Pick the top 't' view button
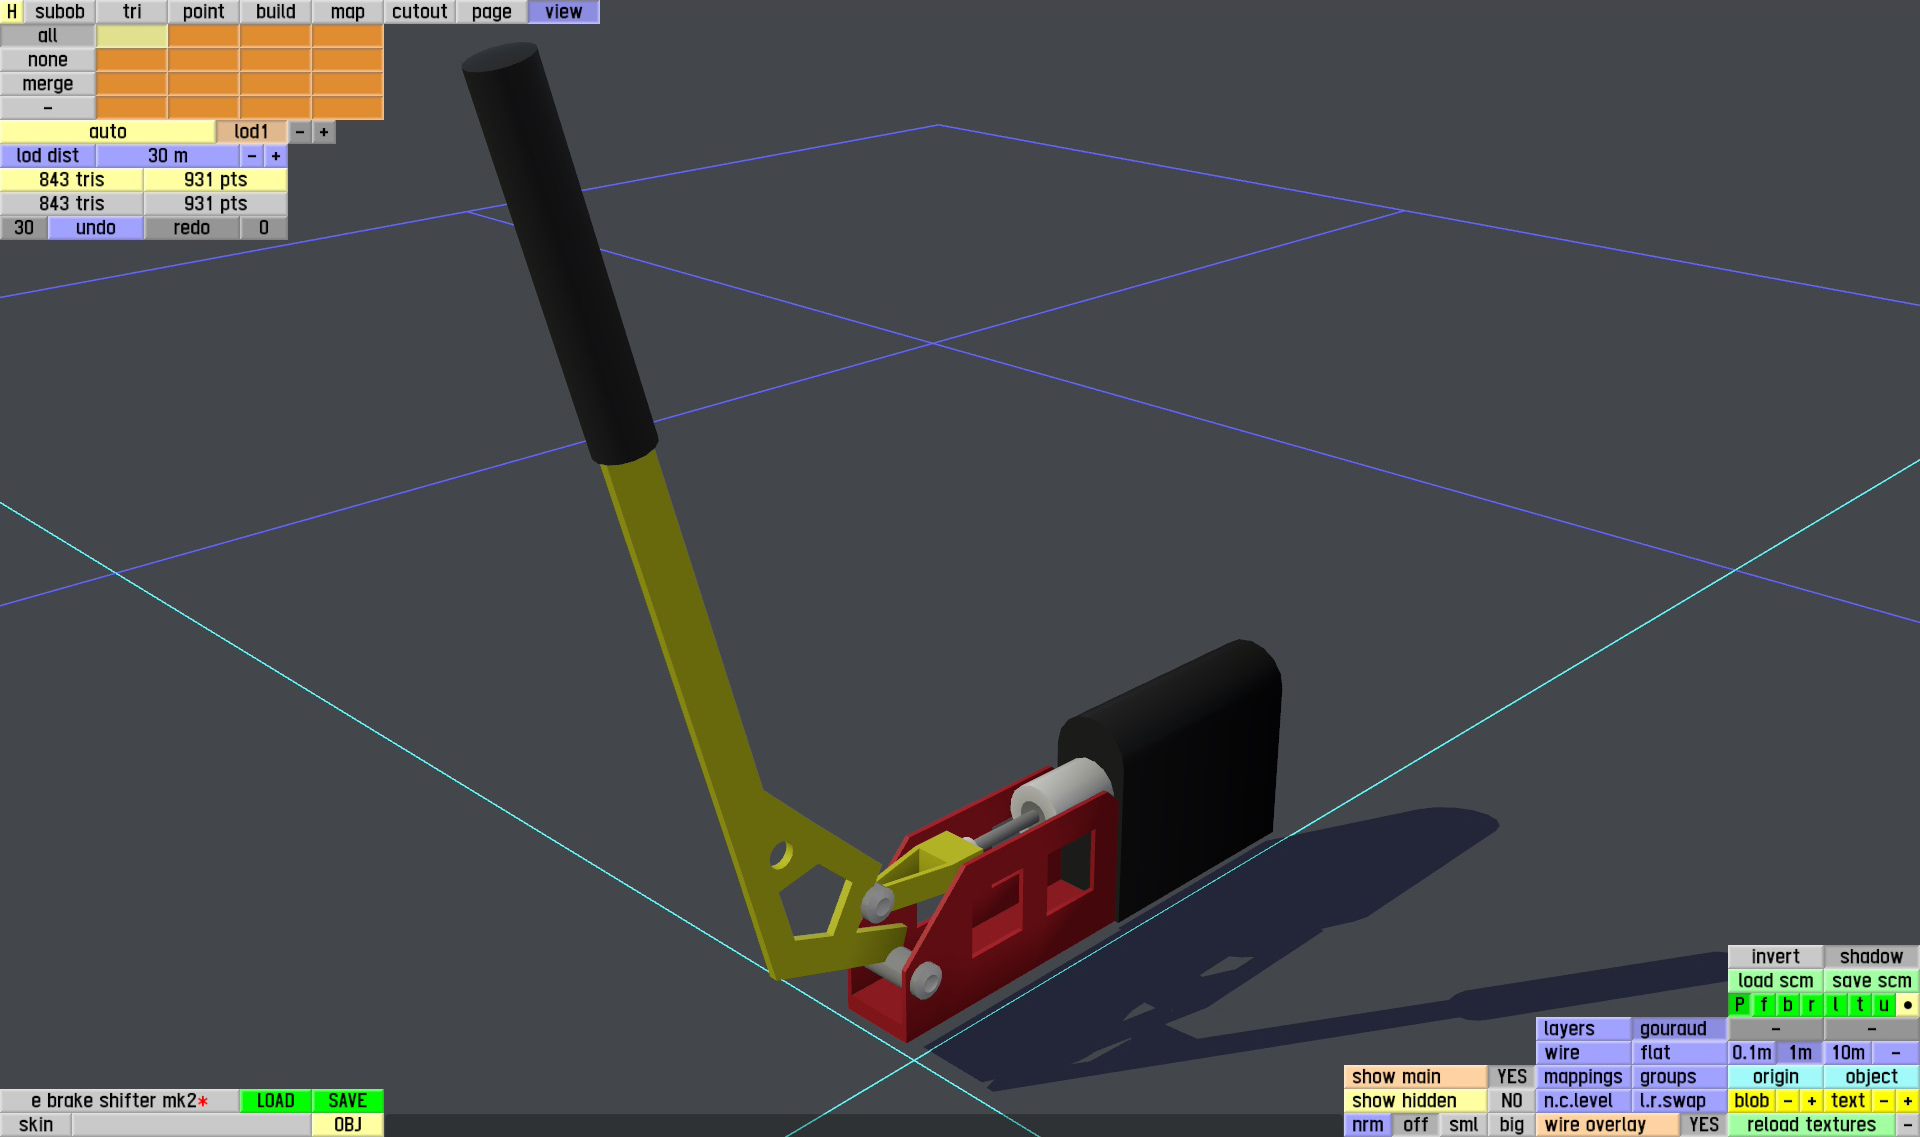The image size is (1920, 1137). click(1859, 1005)
